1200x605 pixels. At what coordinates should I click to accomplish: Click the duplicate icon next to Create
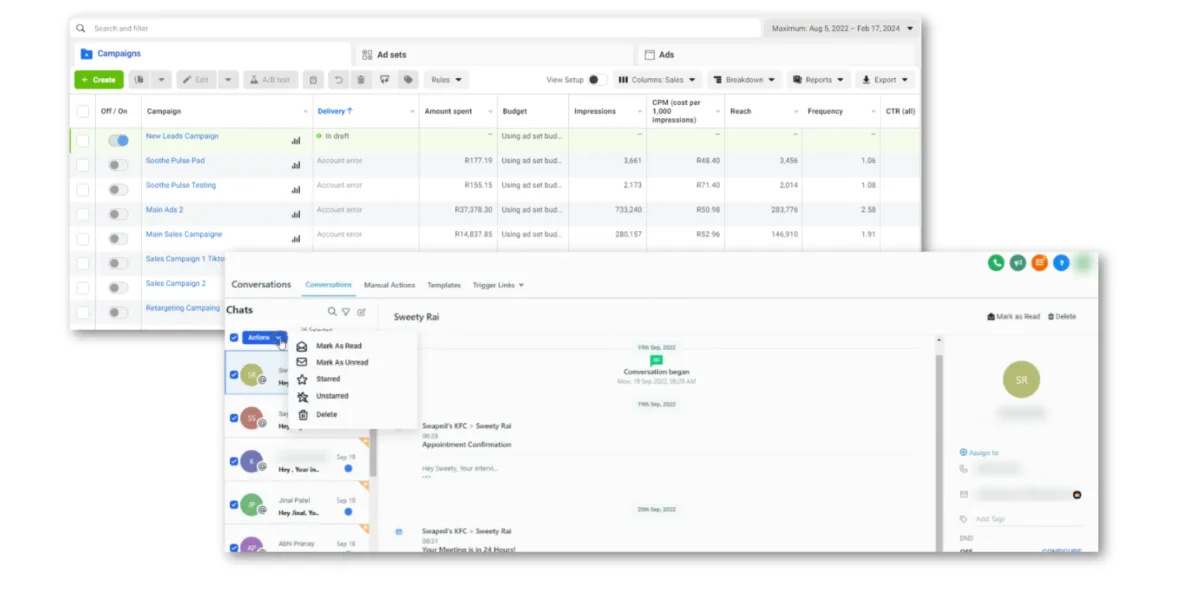click(138, 80)
